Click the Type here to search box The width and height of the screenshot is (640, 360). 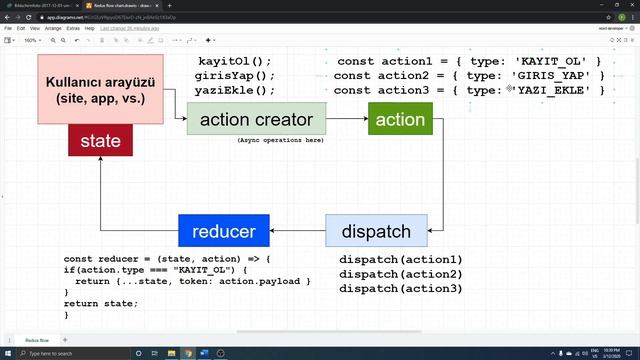click(x=73, y=353)
